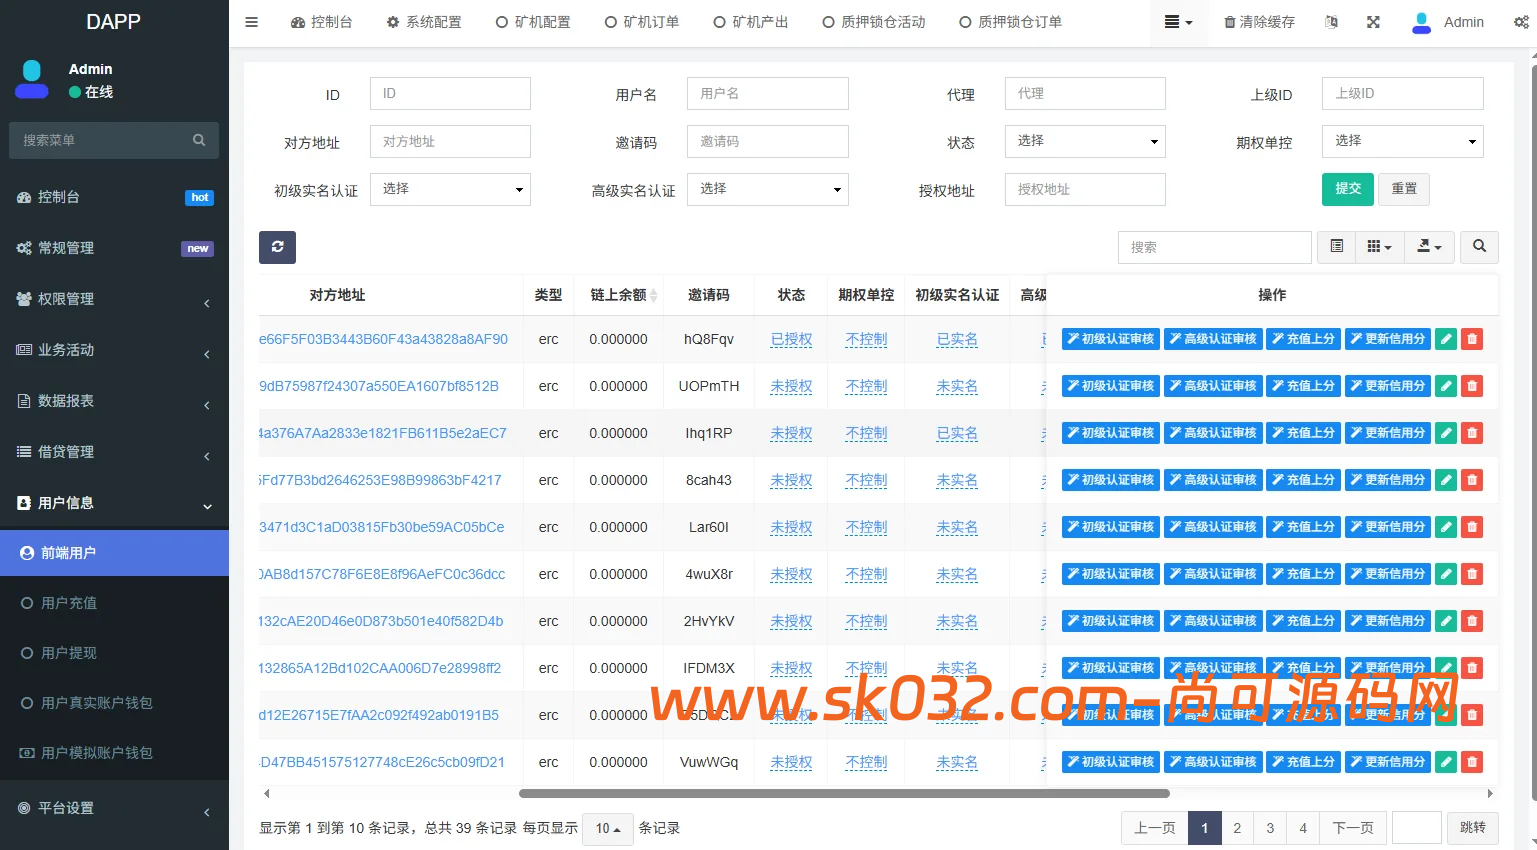Switch to the 矿机订单 tab
The width and height of the screenshot is (1537, 850).
(x=642, y=22)
